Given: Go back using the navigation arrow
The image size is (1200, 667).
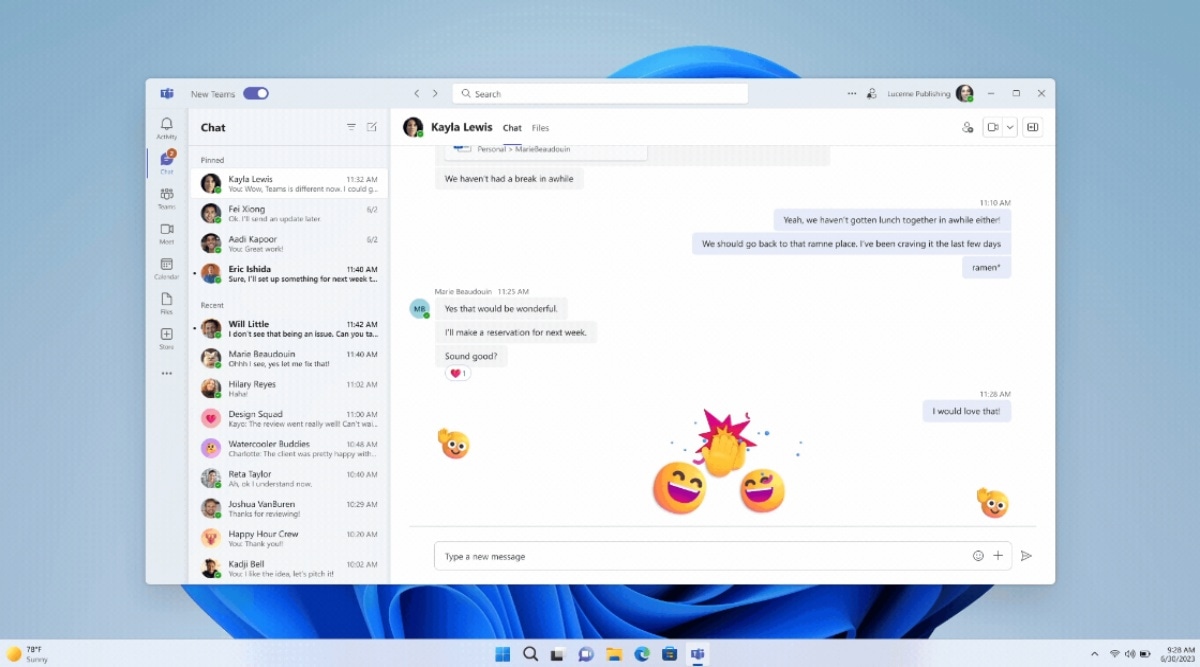Looking at the screenshot, I should point(416,92).
